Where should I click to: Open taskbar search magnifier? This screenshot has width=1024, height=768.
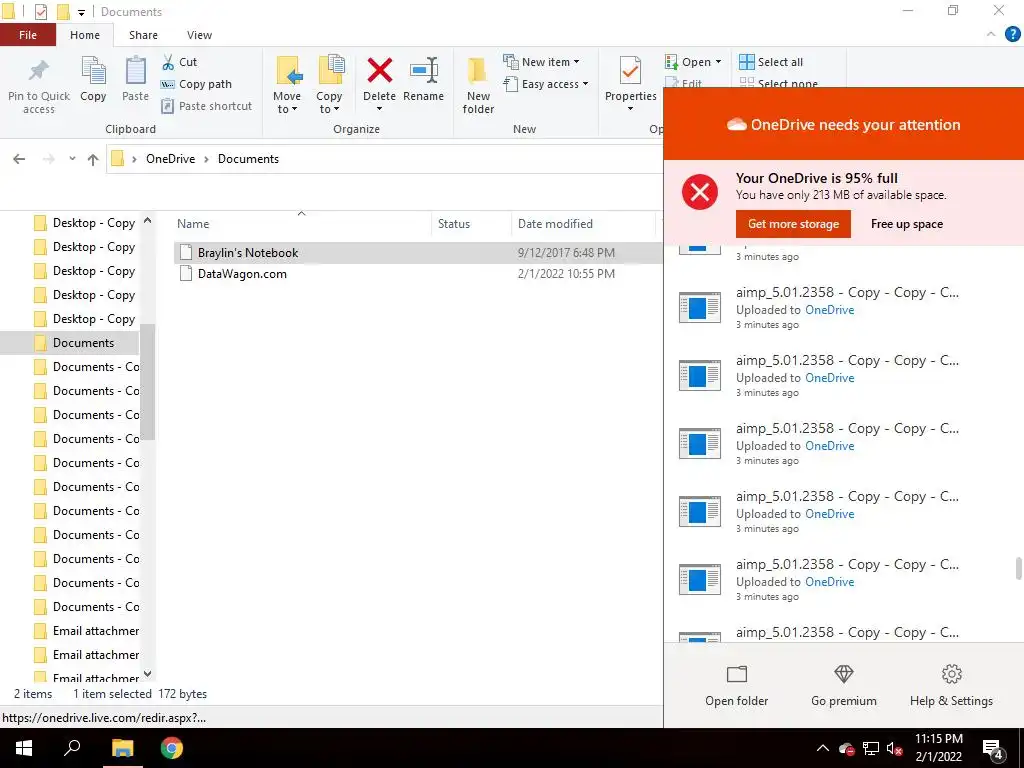pyautogui.click(x=72, y=748)
